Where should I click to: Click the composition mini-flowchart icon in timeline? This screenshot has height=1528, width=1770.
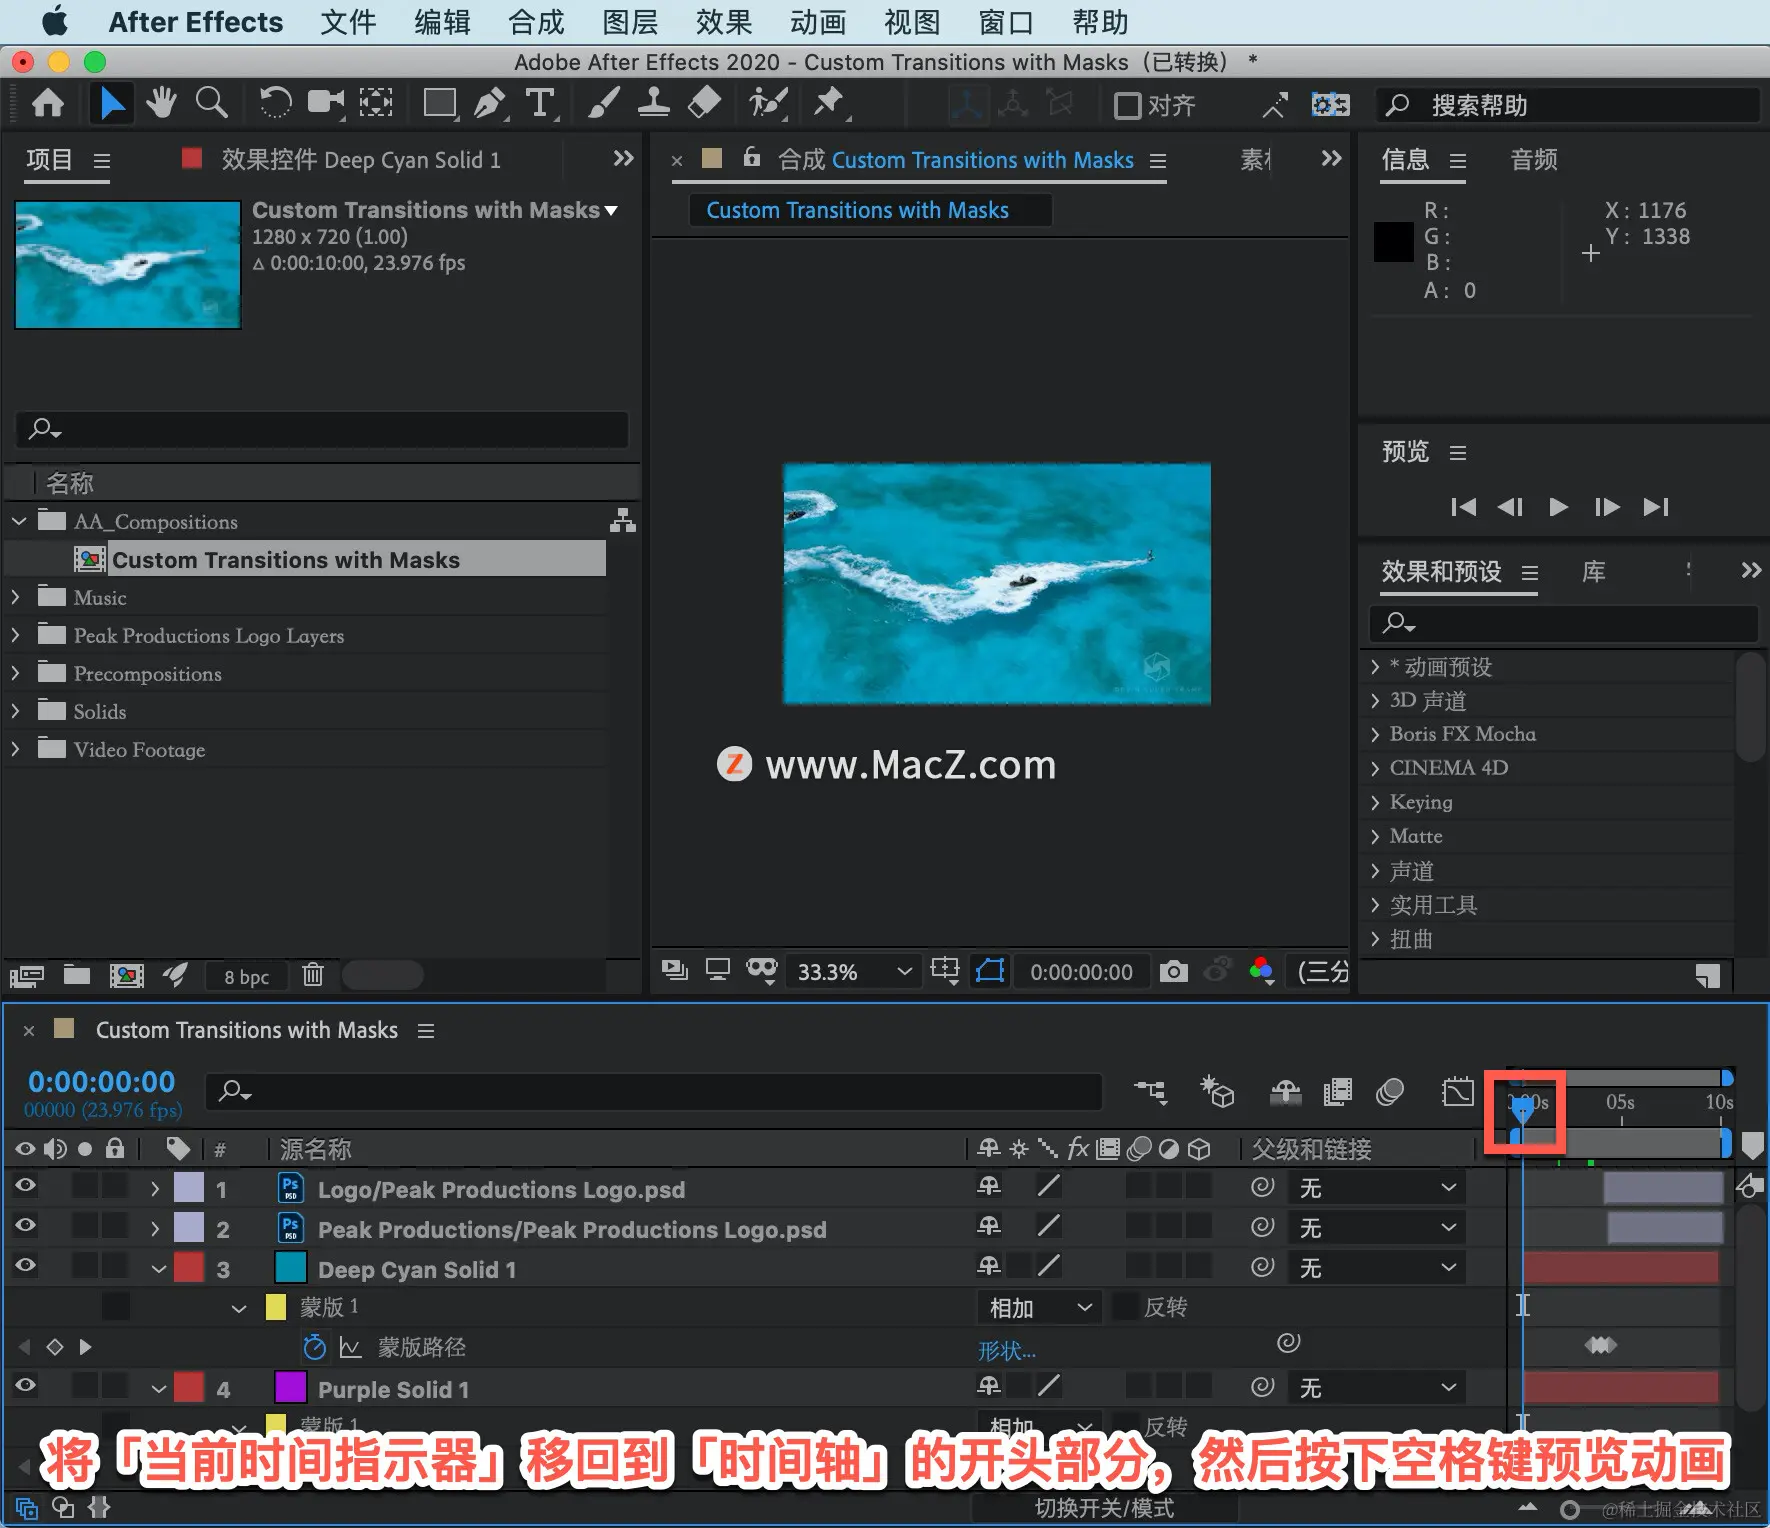(x=1150, y=1092)
